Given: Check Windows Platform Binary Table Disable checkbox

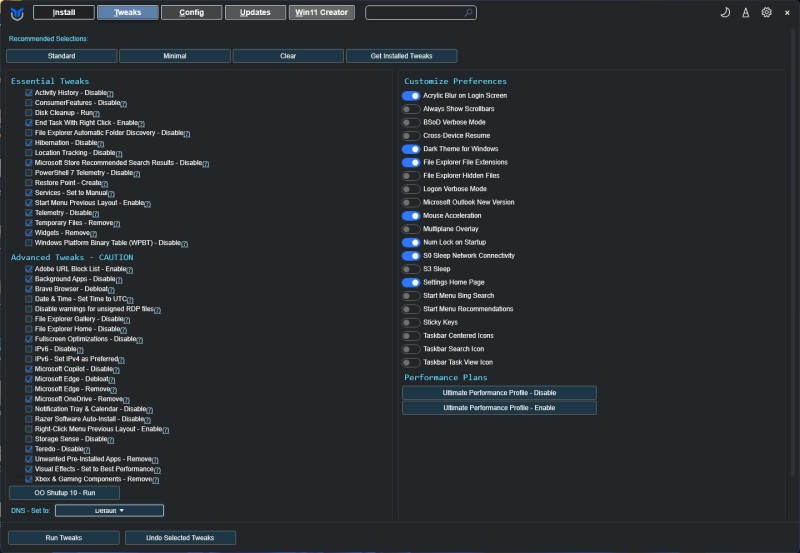Looking at the screenshot, I should pos(29,243).
